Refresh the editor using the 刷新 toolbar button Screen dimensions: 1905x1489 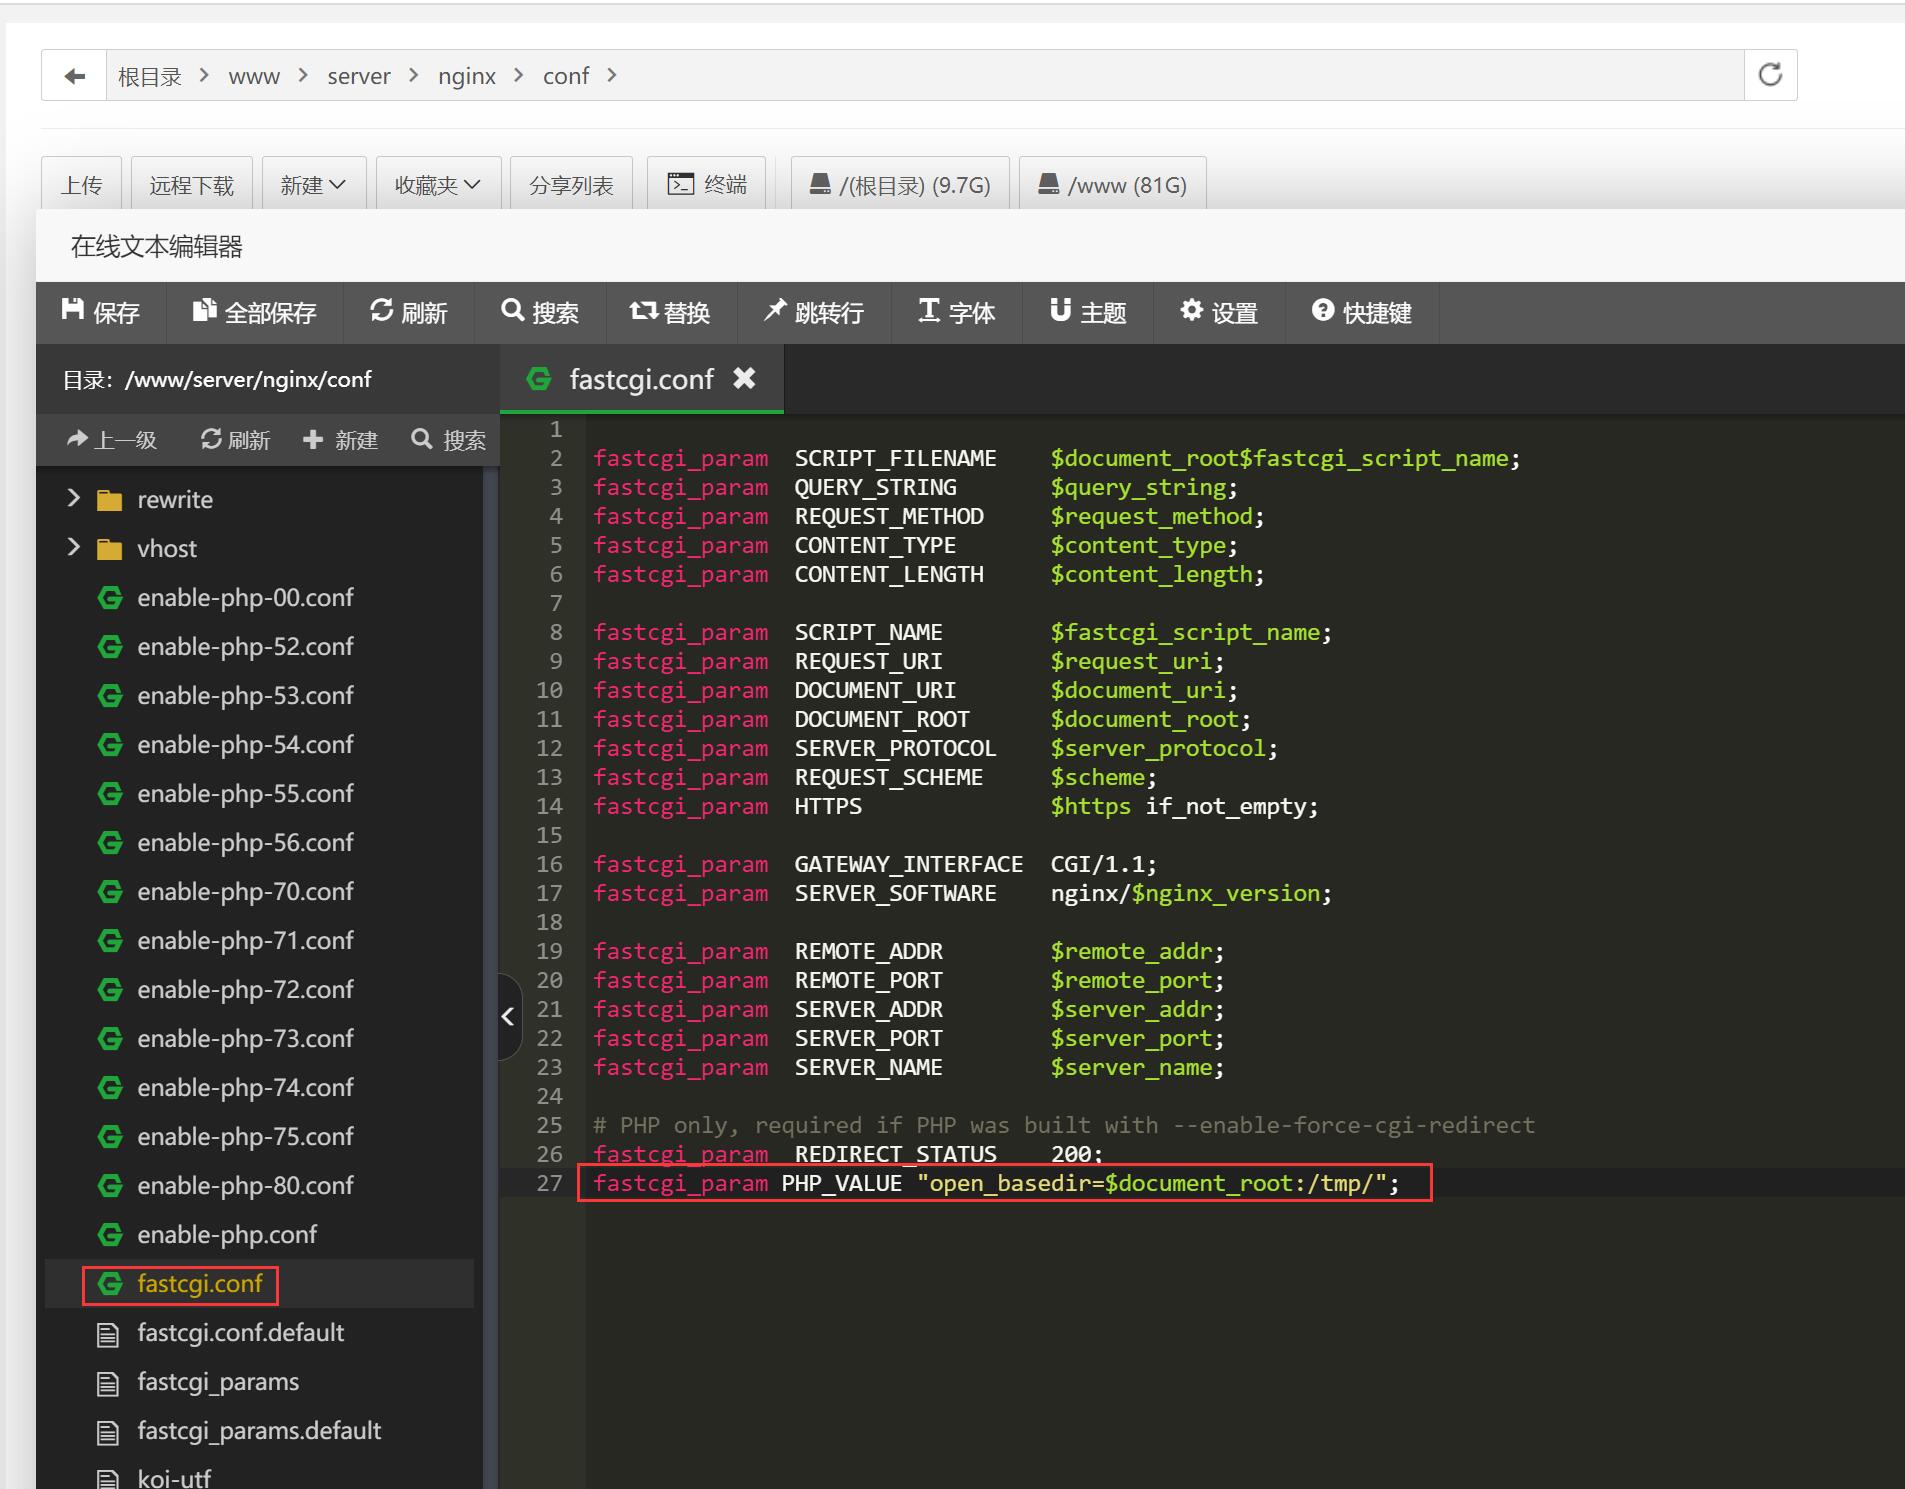(x=408, y=313)
